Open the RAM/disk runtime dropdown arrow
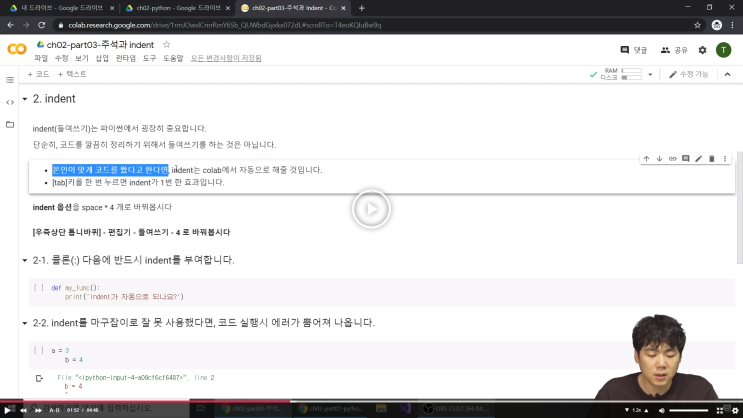The height and width of the screenshot is (418, 743). [x=650, y=74]
